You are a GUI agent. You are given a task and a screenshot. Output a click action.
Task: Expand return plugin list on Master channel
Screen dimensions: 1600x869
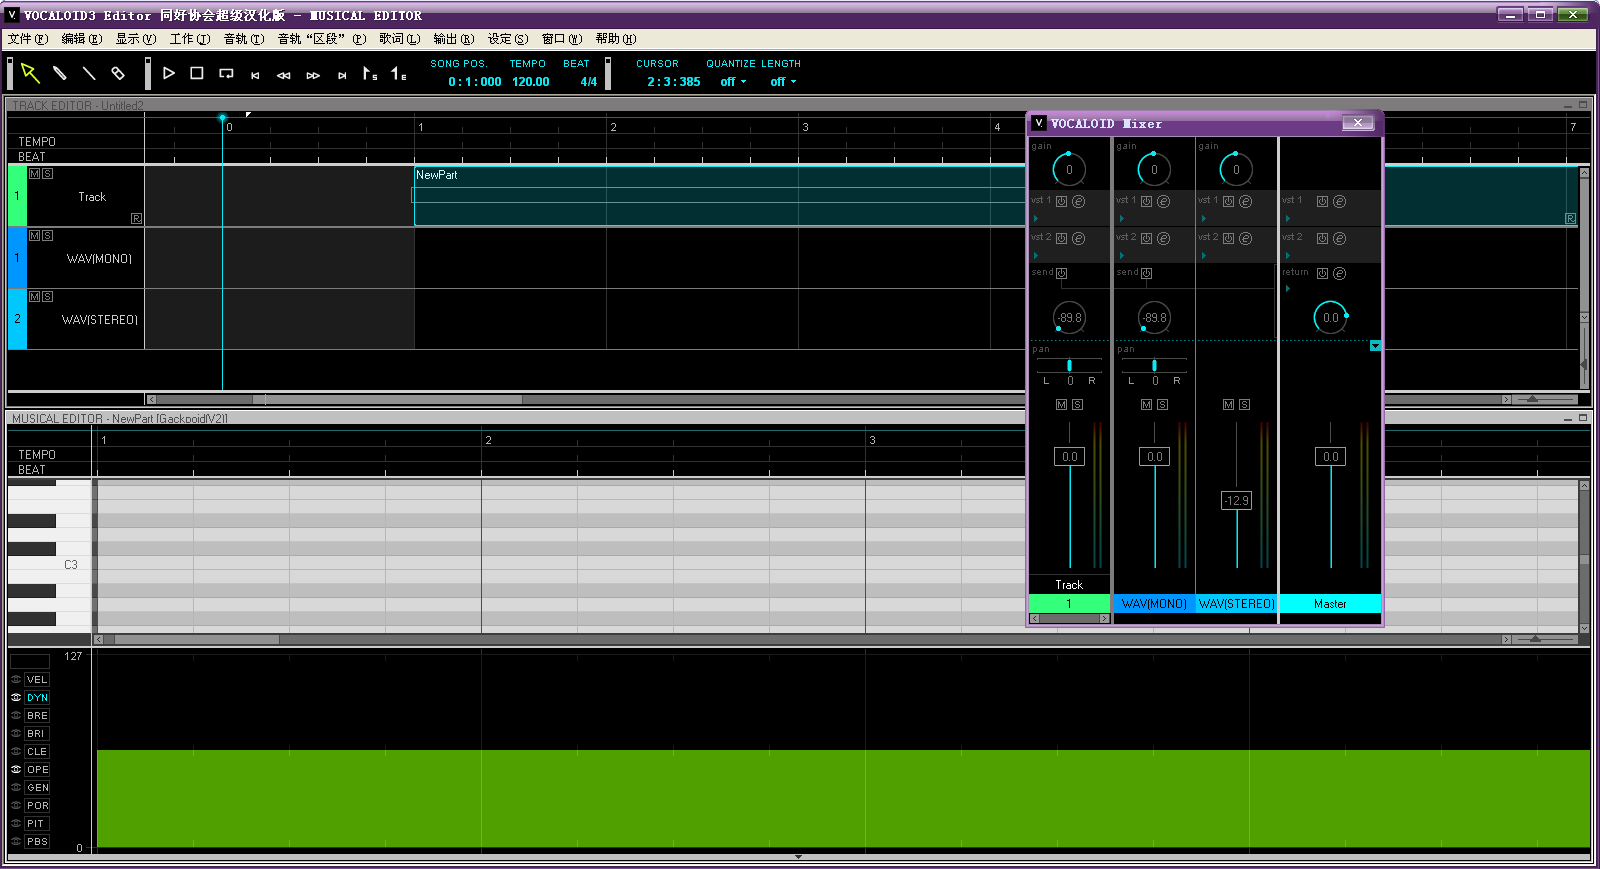click(x=1287, y=289)
